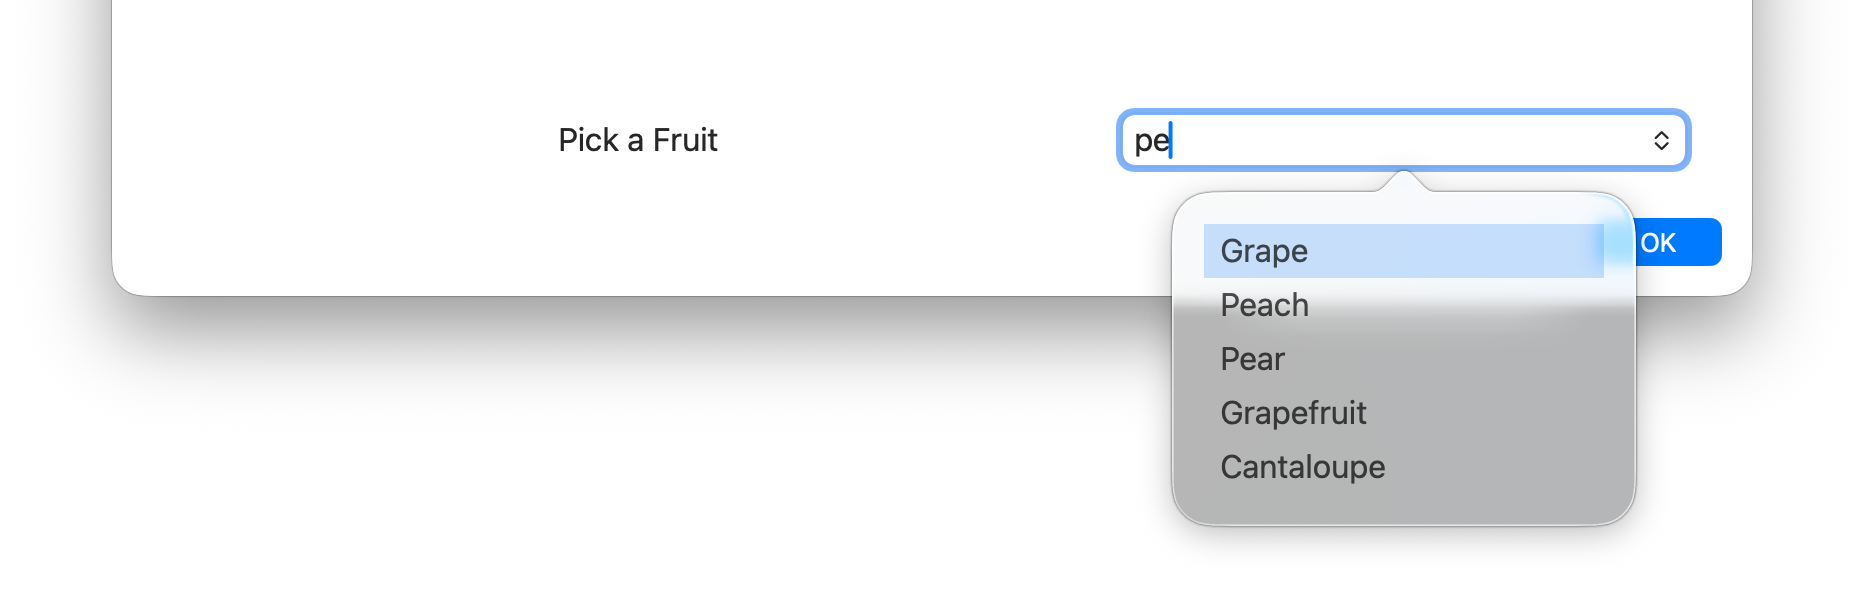The width and height of the screenshot is (1864, 606).
Task: Select the Grapefruit option
Action: click(x=1293, y=413)
